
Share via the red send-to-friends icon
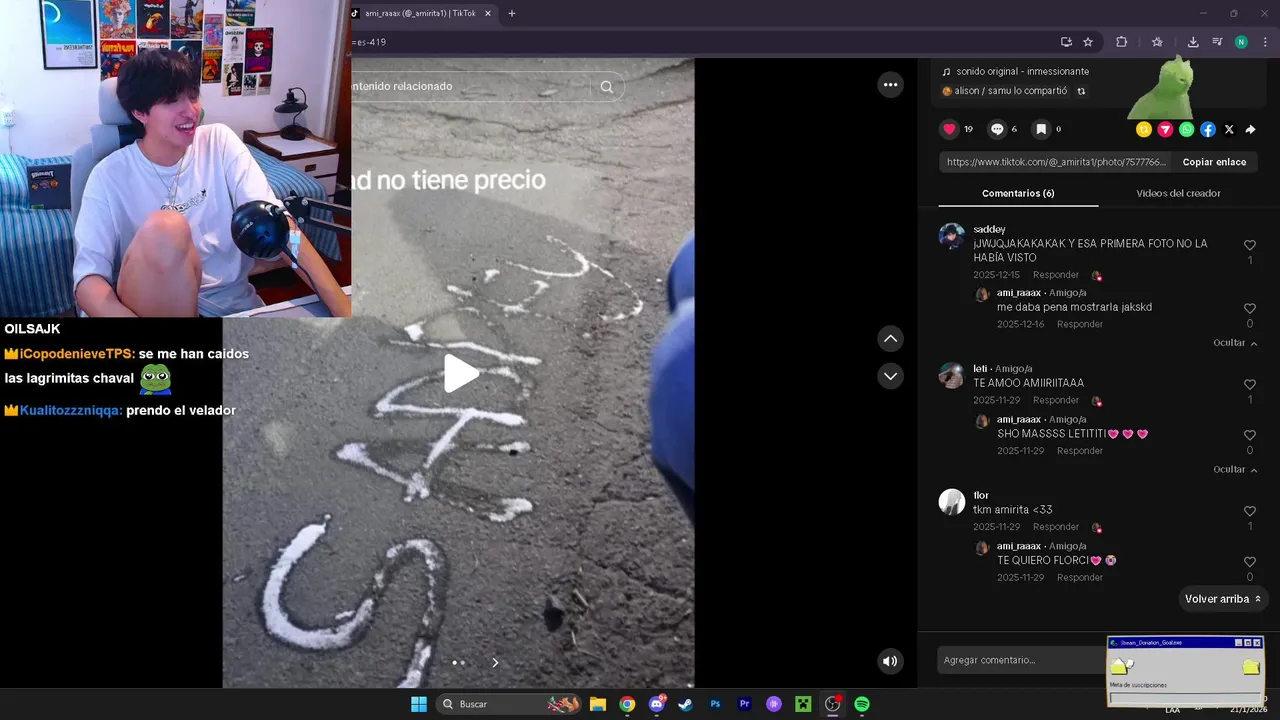pos(1165,129)
